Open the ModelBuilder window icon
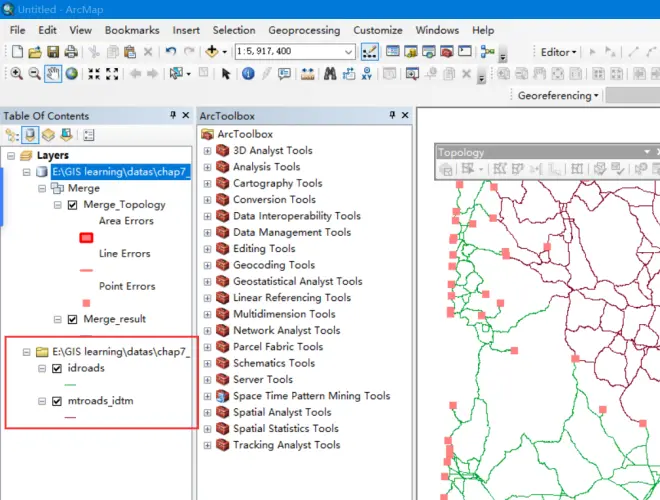Viewport: 660px width, 500px height. pos(487,51)
